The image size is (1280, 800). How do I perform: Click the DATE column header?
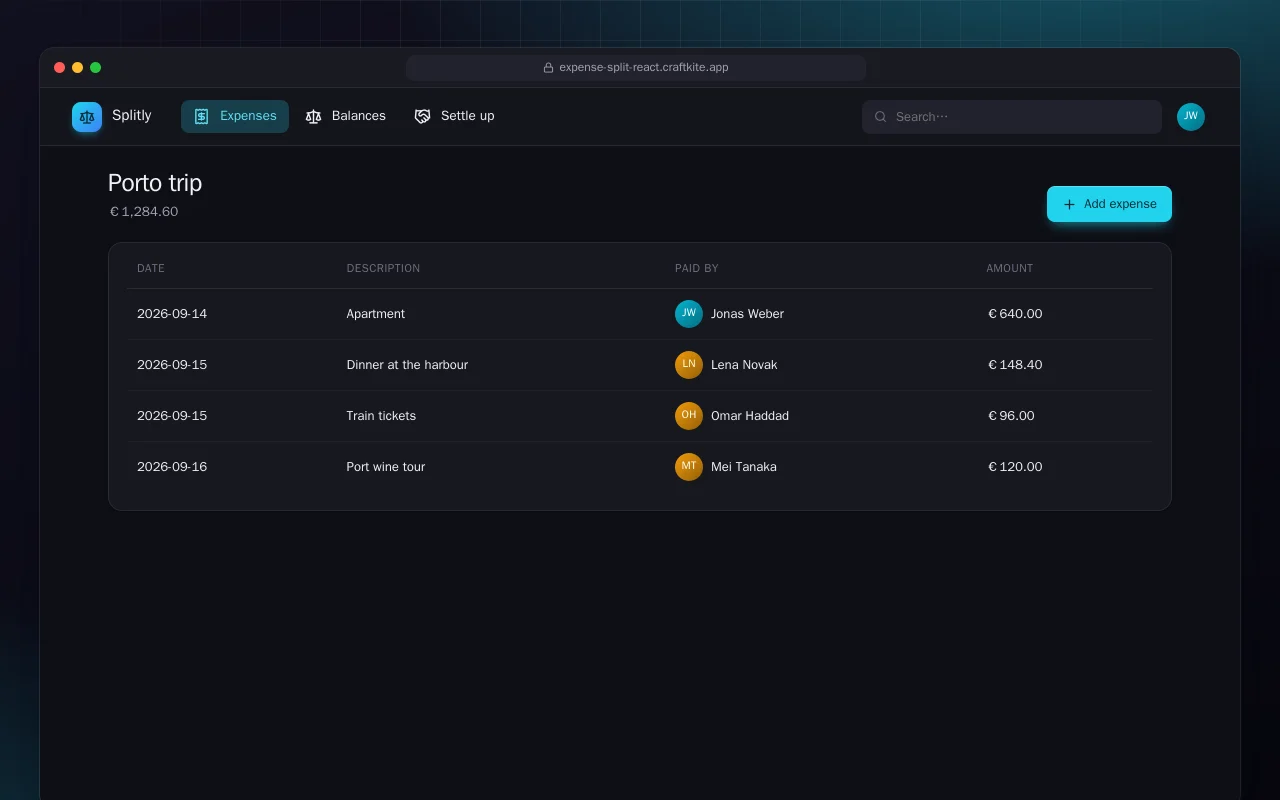(151, 268)
